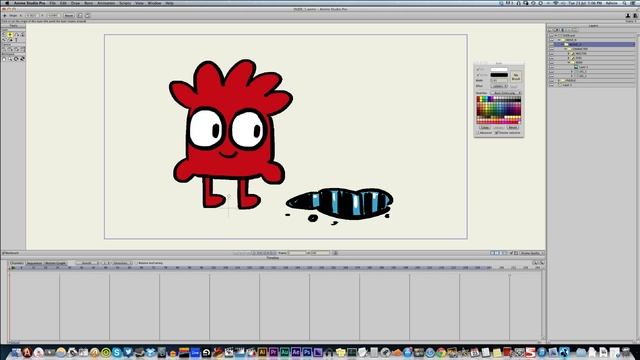This screenshot has width=640, height=360.
Task: Click the second flip icon beside Reset
Action: pyautogui.click(x=87, y=16)
